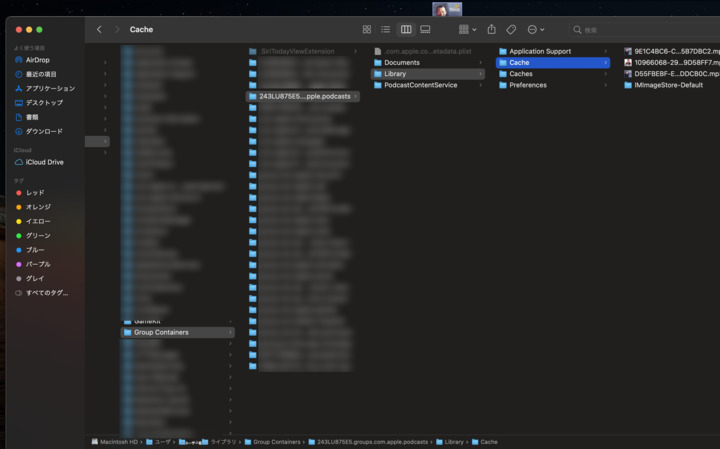Click the search field
720x449 pixels.
pyautogui.click(x=640, y=30)
